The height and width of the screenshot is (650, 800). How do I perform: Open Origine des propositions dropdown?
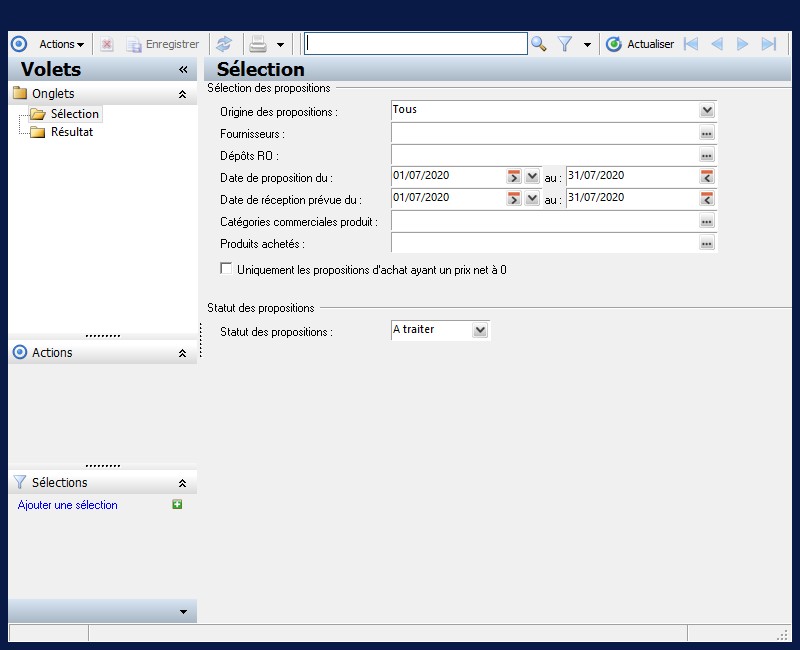pyautogui.click(x=707, y=110)
